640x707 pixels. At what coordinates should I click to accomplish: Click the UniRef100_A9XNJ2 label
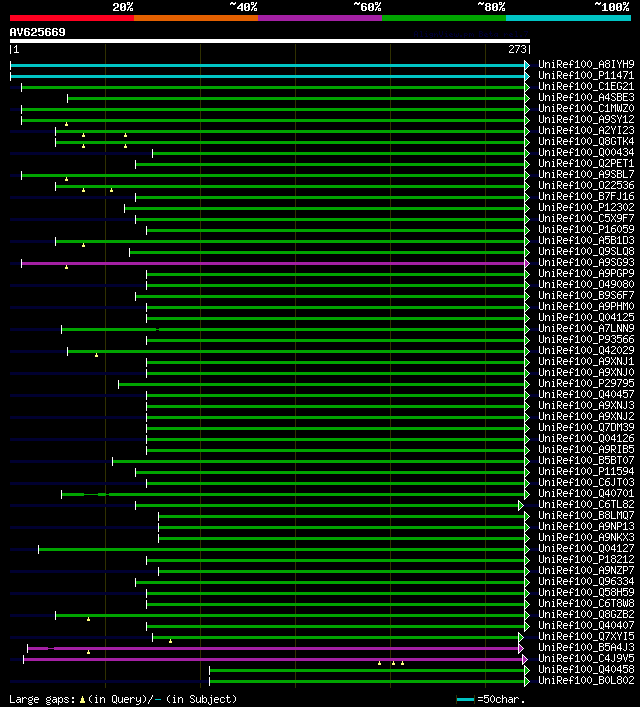[x=586, y=416]
